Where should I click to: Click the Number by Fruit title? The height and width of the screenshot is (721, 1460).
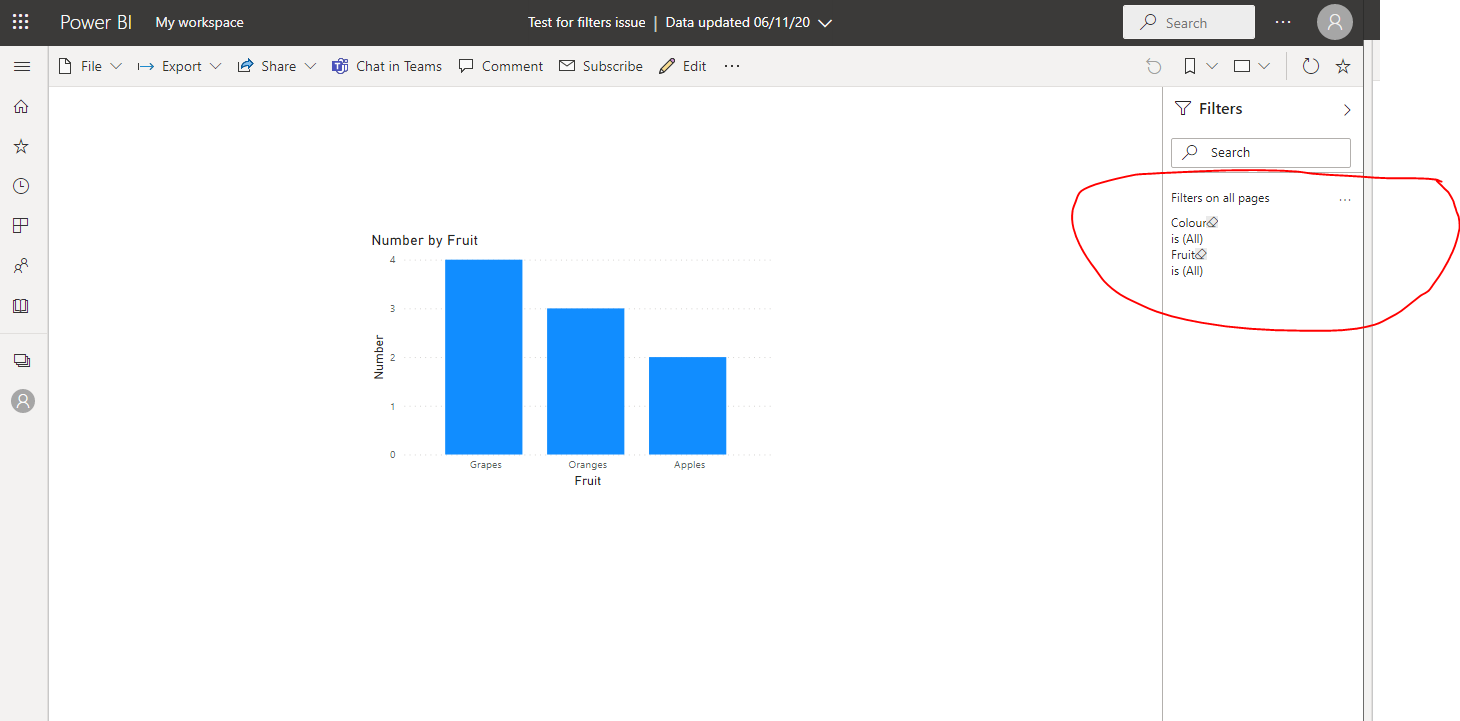pyautogui.click(x=425, y=240)
